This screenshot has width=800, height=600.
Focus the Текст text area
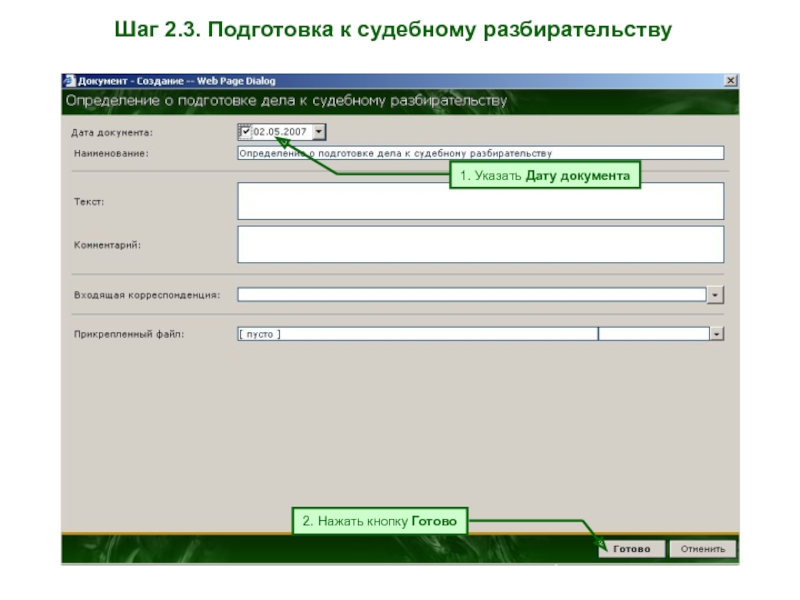pyautogui.click(x=480, y=201)
